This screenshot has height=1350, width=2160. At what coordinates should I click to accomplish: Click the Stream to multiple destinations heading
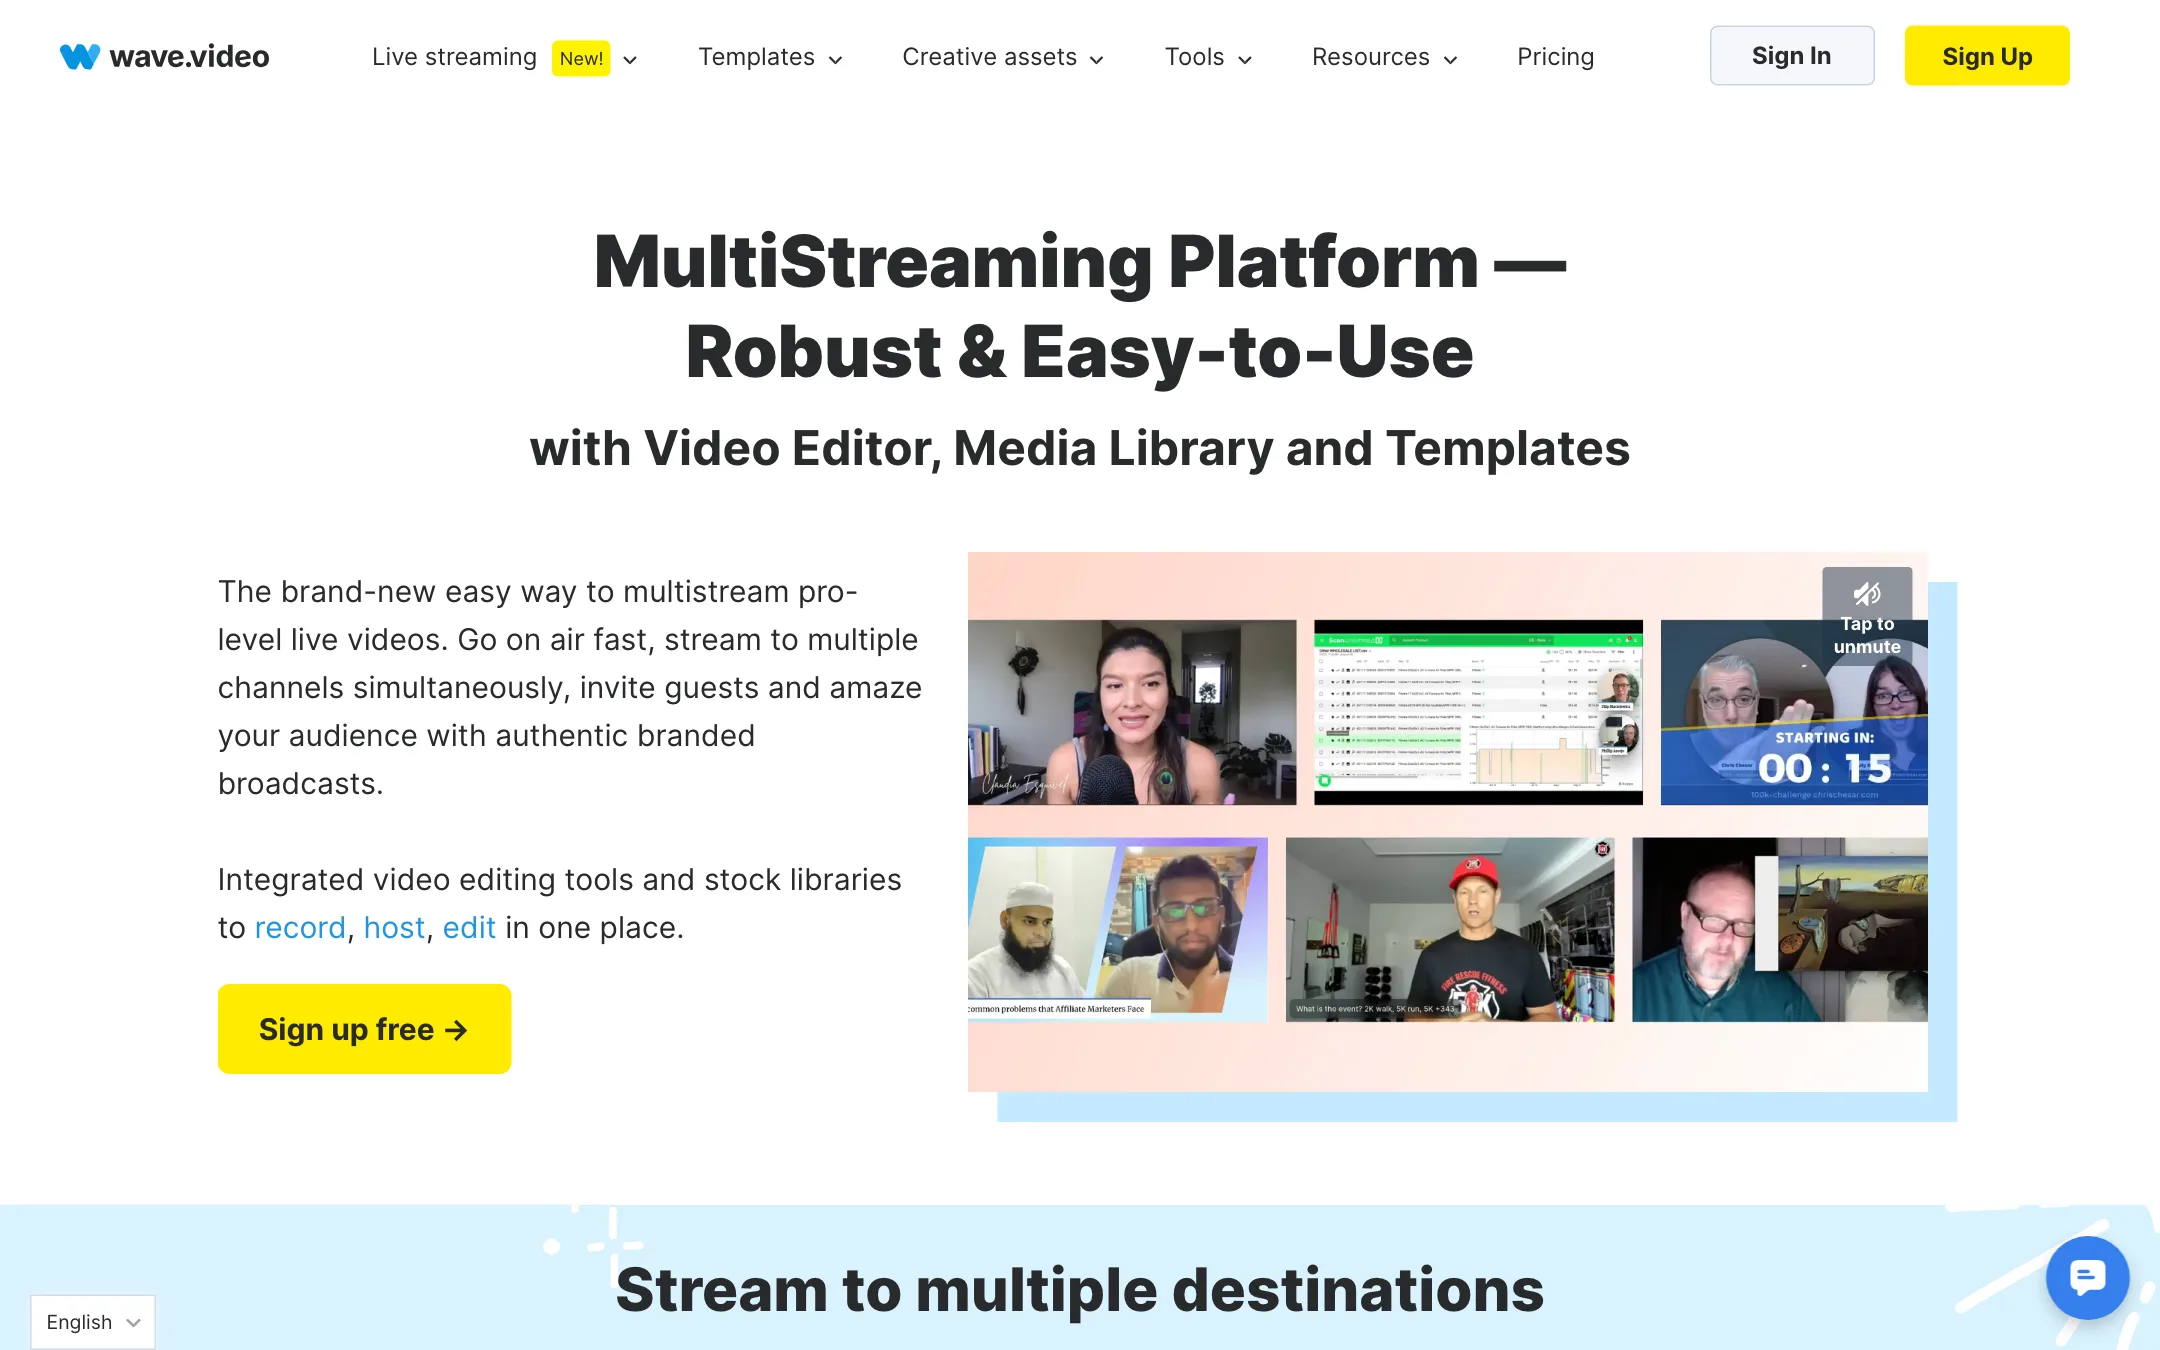[1080, 1289]
